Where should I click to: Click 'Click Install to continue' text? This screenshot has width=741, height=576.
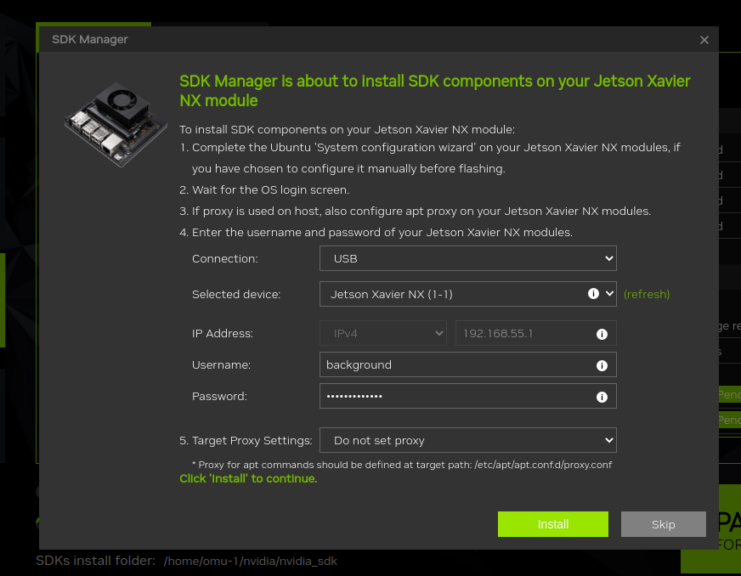pos(248,479)
